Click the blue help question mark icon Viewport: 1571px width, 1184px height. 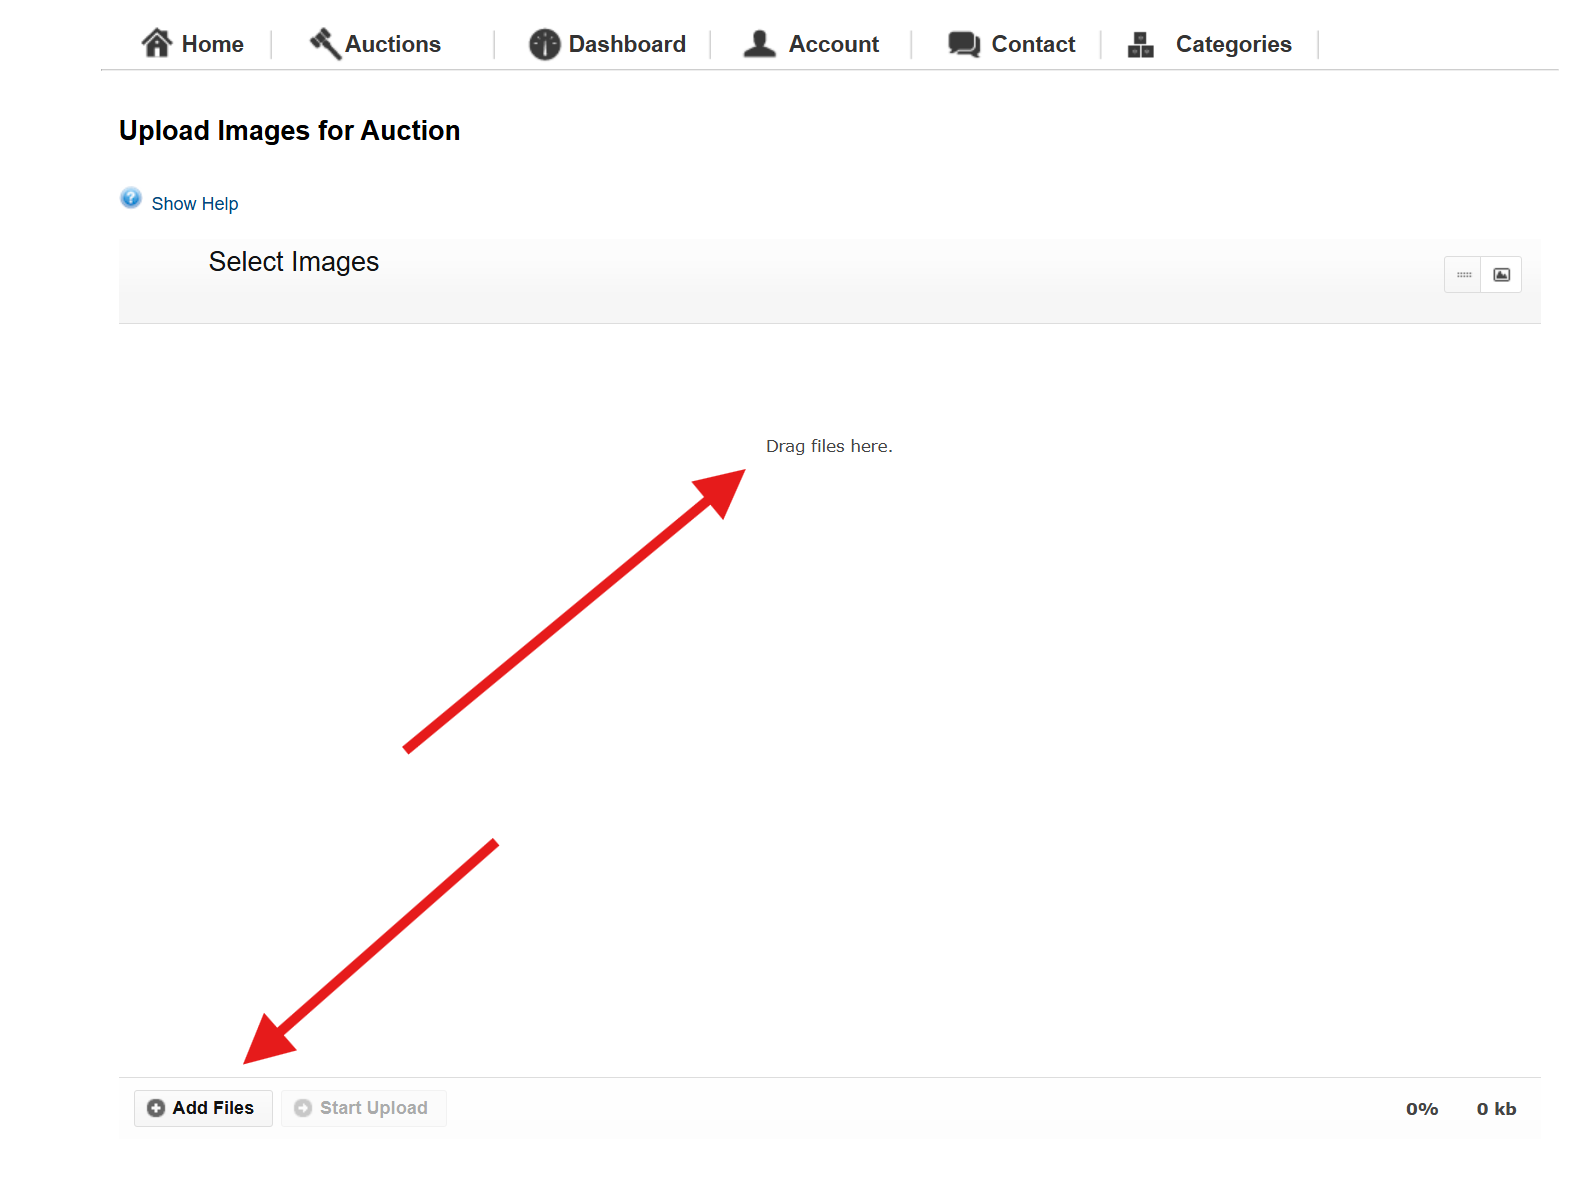(x=131, y=198)
